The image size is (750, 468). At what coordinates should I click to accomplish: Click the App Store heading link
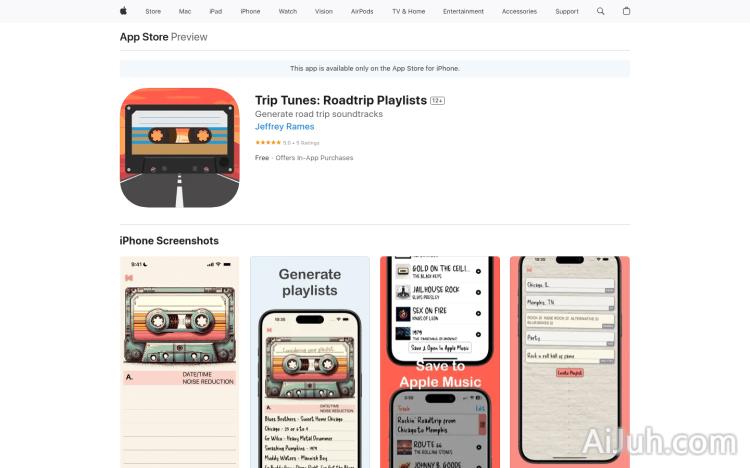point(144,37)
